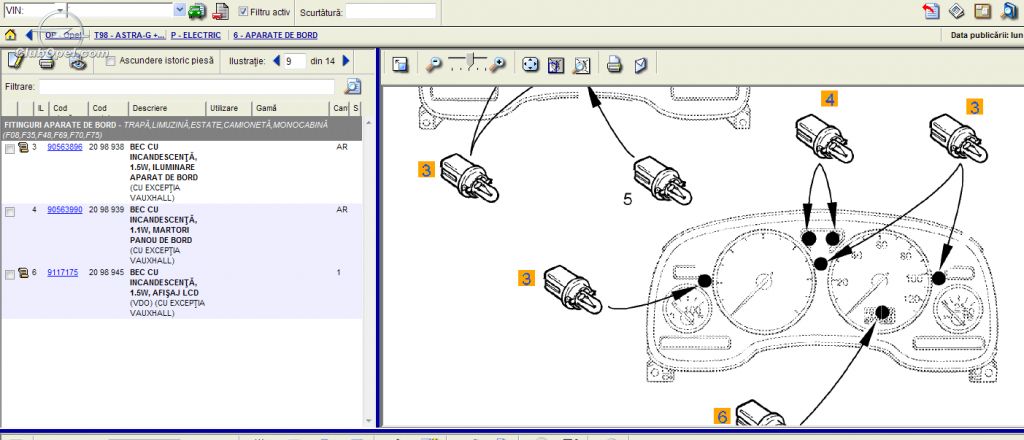
Task: Click the magnifier over drawing icon
Action: (x=581, y=64)
